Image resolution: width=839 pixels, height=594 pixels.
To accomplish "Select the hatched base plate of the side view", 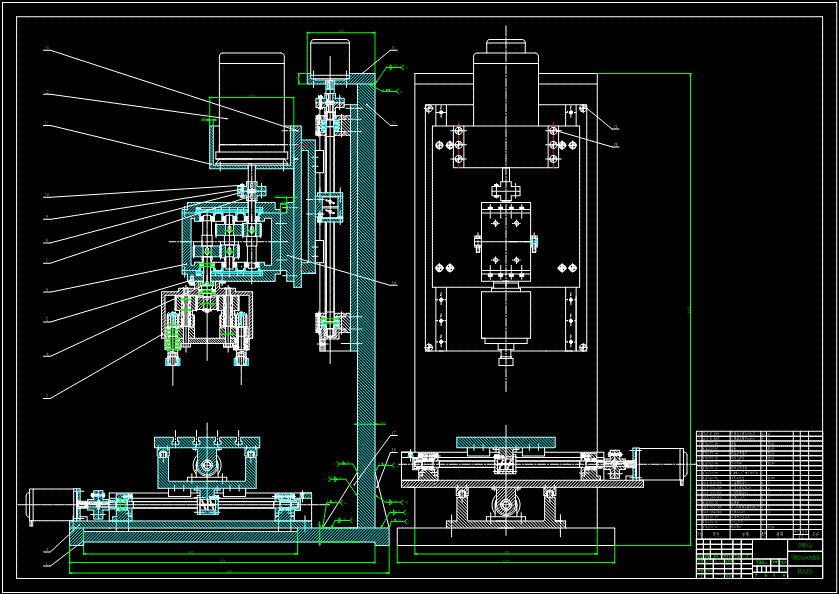I will coord(229,536).
